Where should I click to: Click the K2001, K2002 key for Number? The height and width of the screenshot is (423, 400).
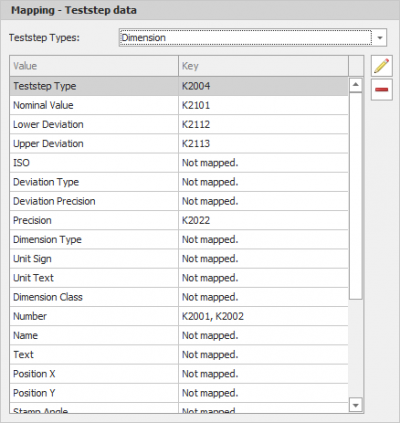click(x=213, y=316)
